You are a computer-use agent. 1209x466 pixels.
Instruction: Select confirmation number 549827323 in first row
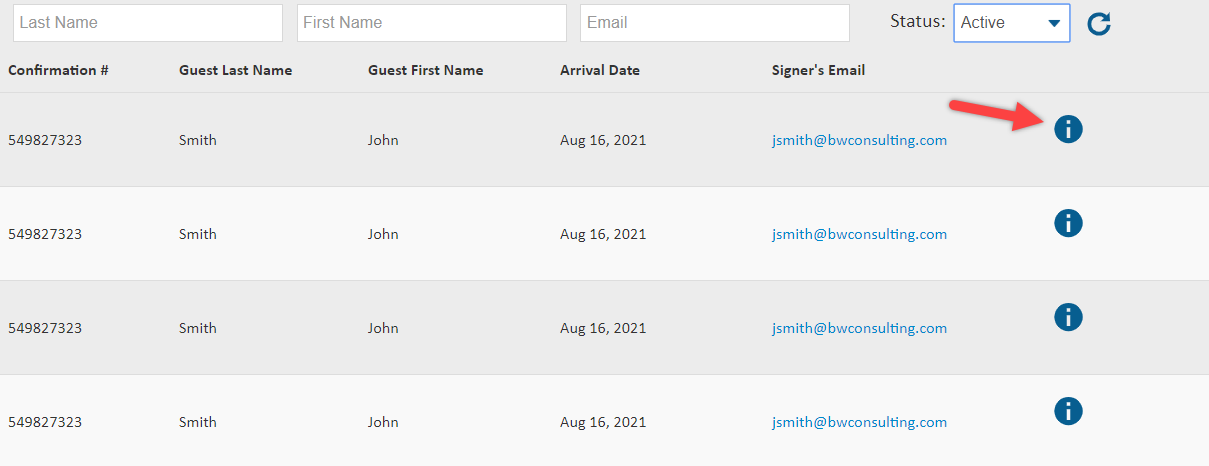[45, 140]
